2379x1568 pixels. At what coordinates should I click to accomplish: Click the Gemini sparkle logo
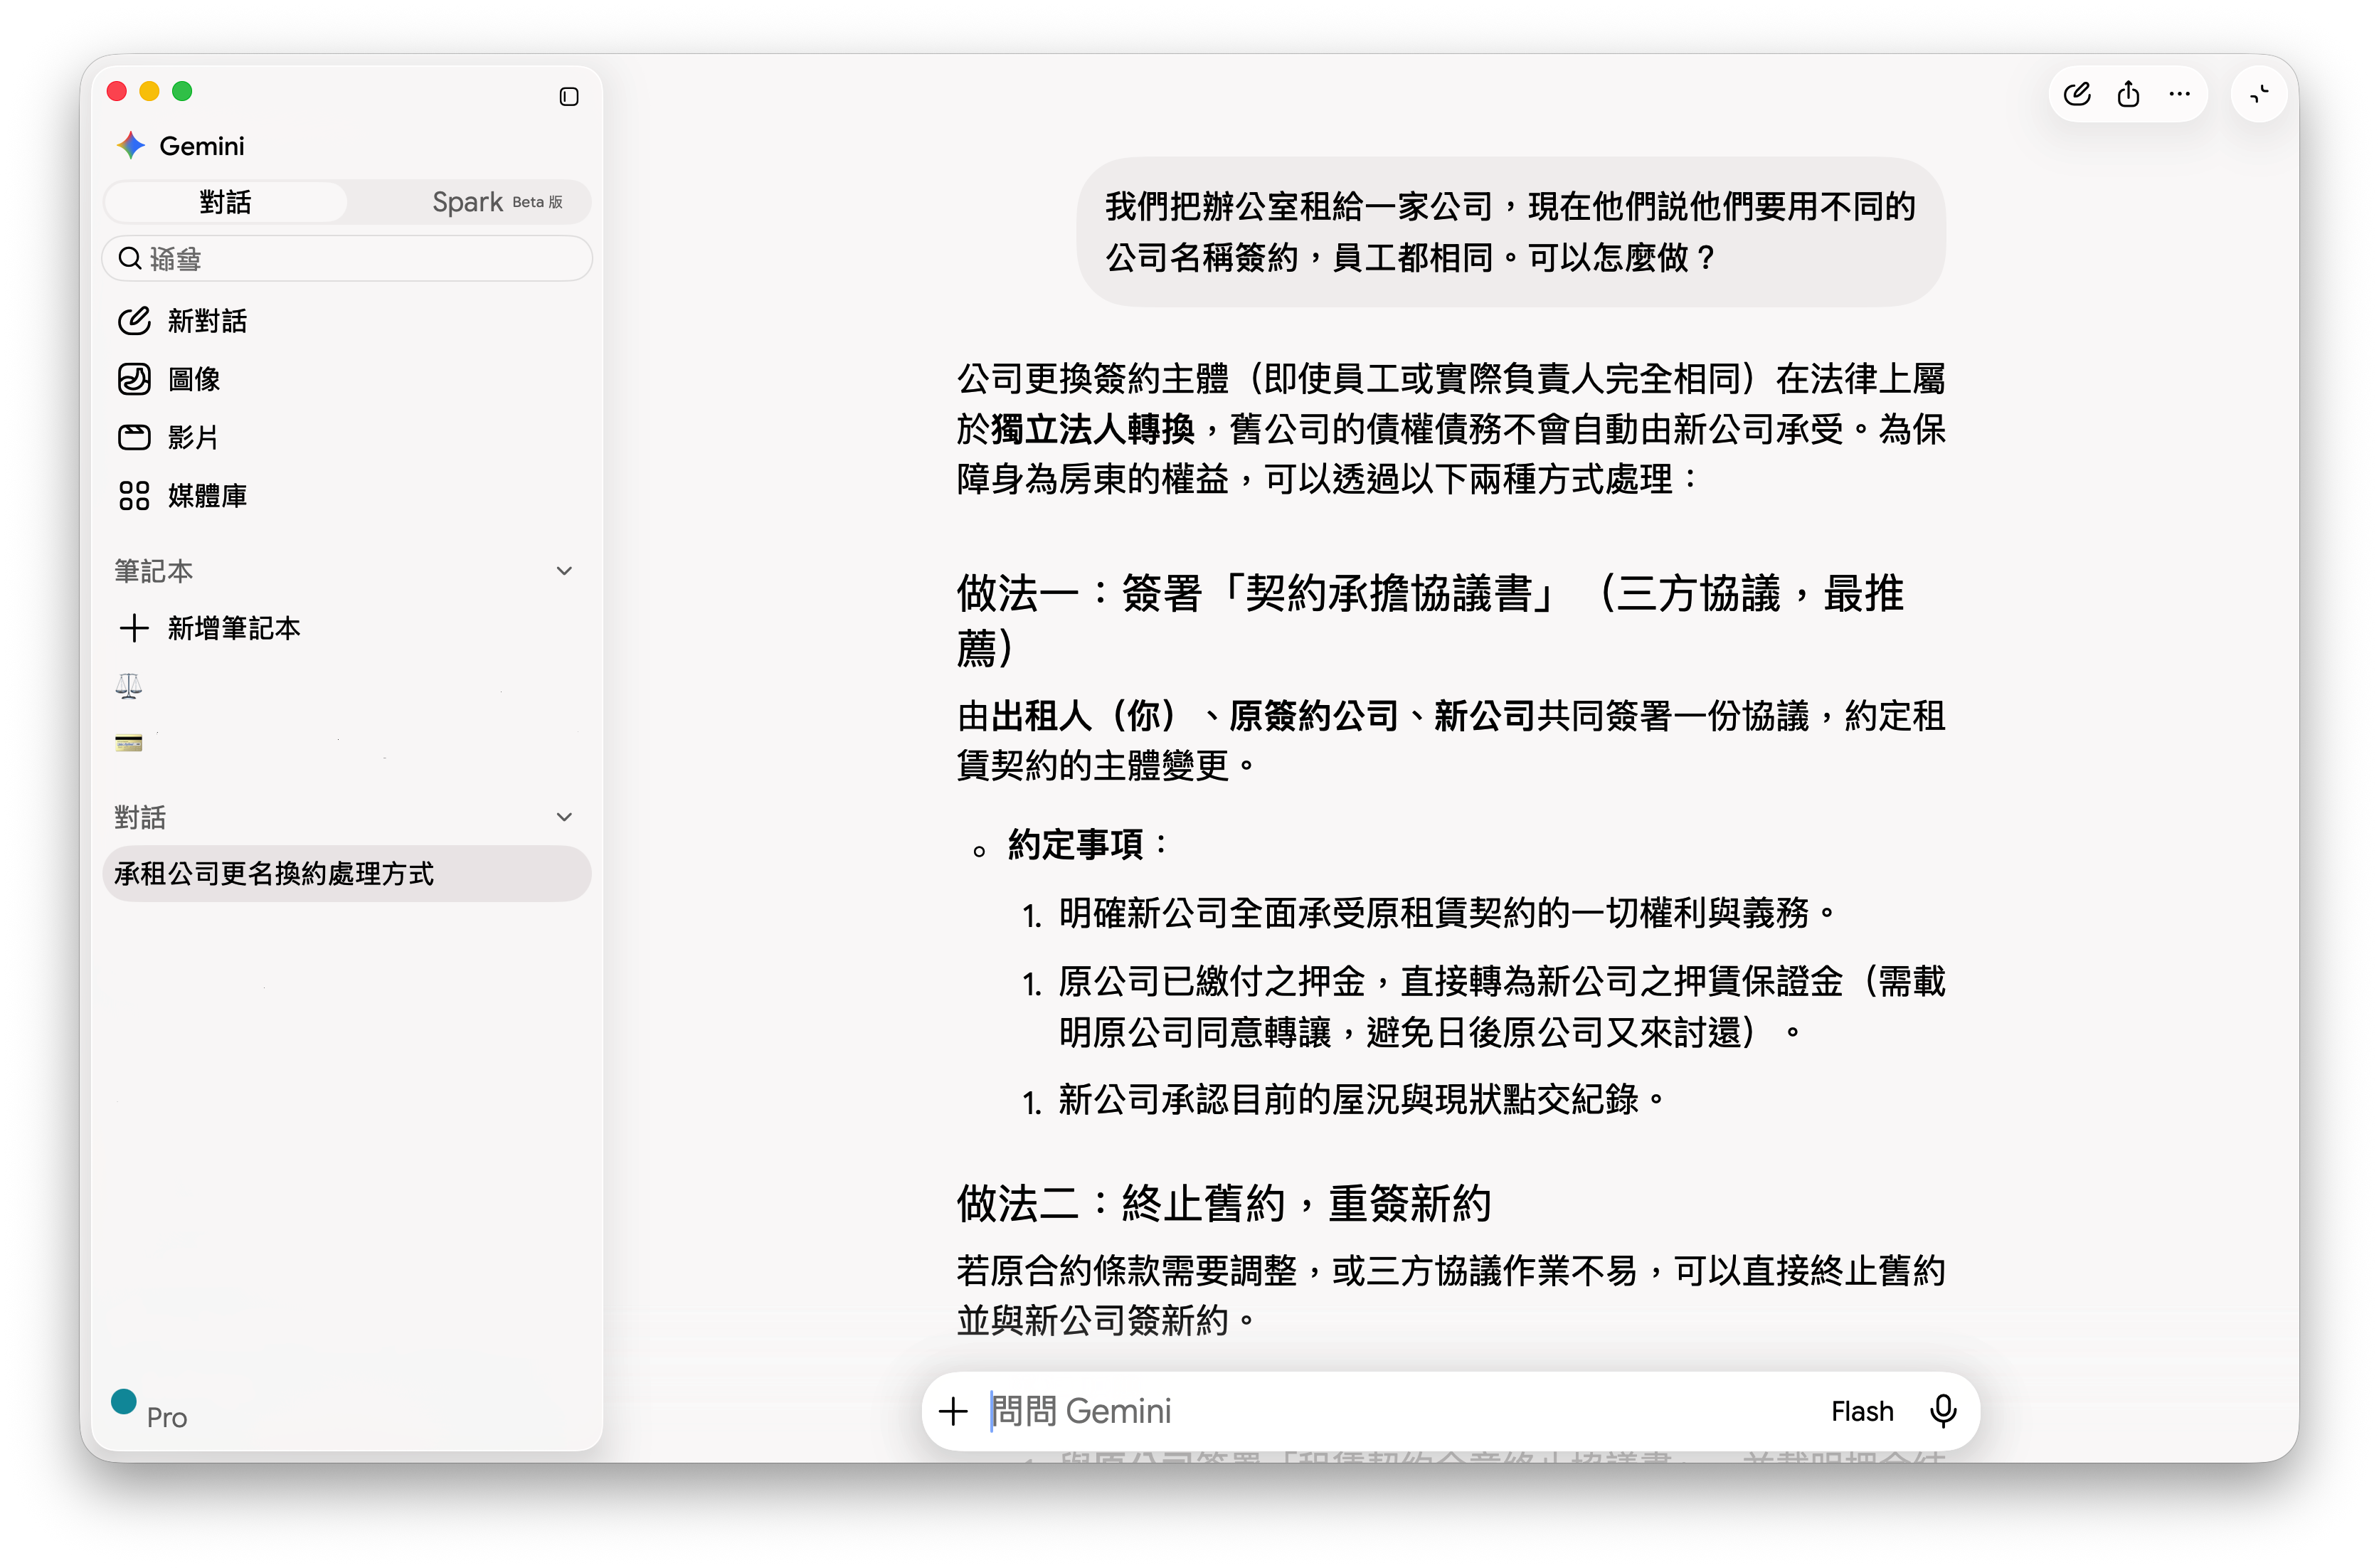pyautogui.click(x=131, y=145)
